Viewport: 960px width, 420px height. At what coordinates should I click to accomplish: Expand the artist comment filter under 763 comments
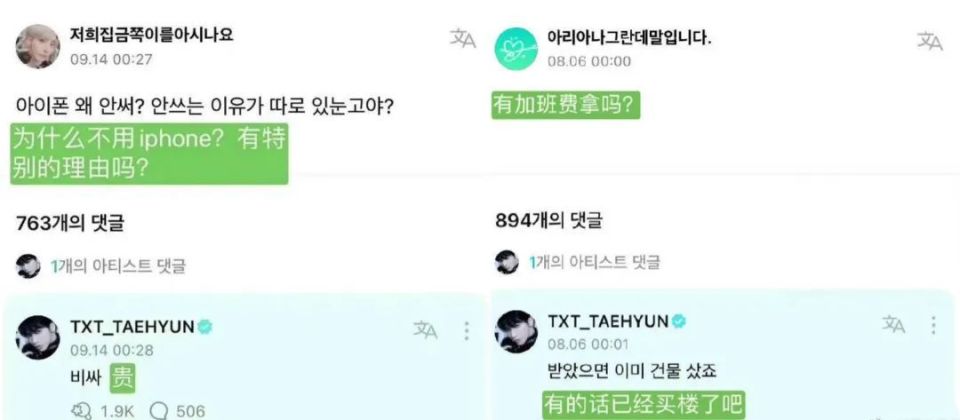100,266
